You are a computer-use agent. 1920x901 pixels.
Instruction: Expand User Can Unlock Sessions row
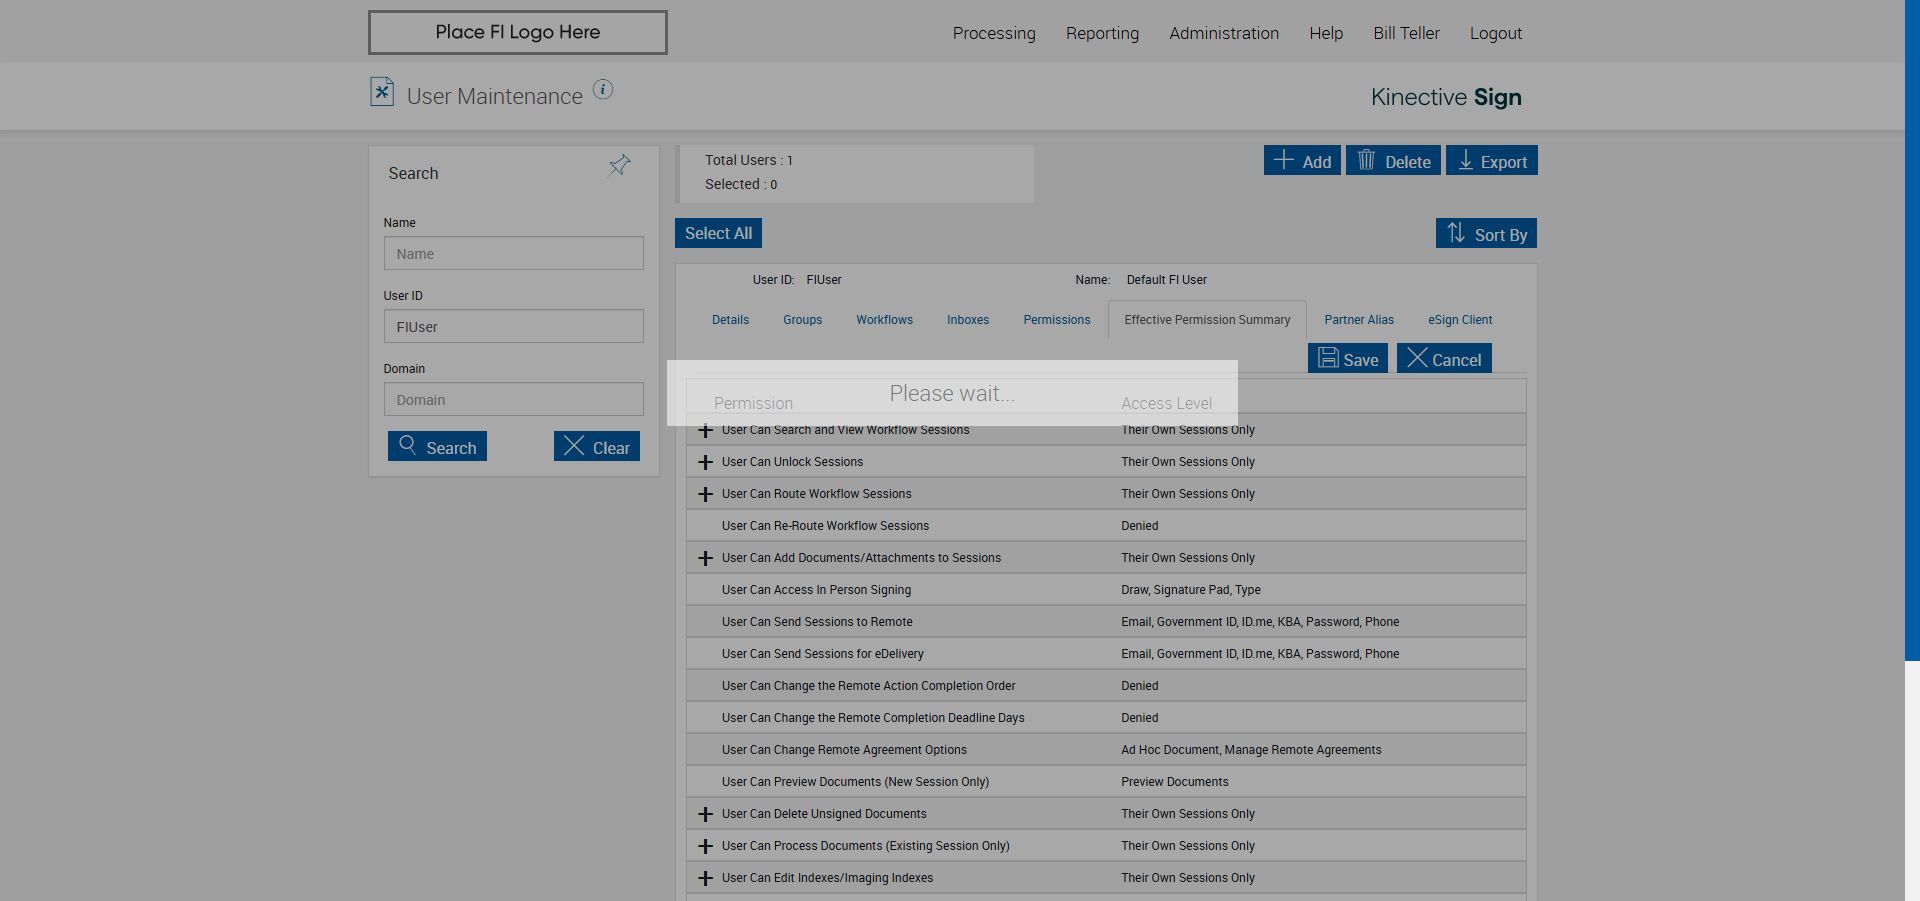pos(706,462)
